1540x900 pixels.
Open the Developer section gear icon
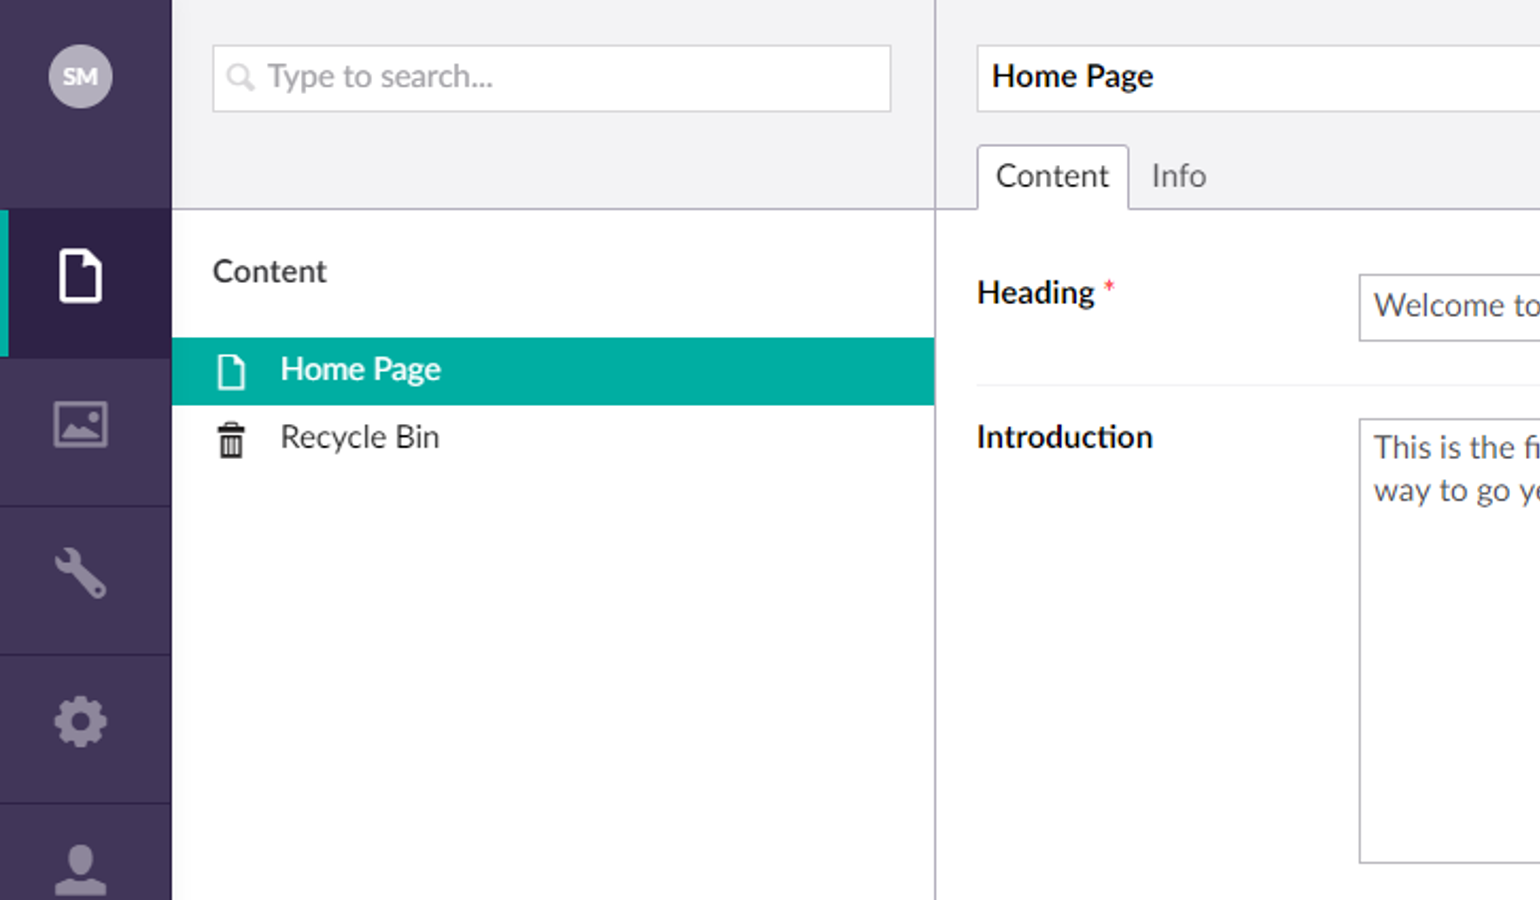pos(80,721)
